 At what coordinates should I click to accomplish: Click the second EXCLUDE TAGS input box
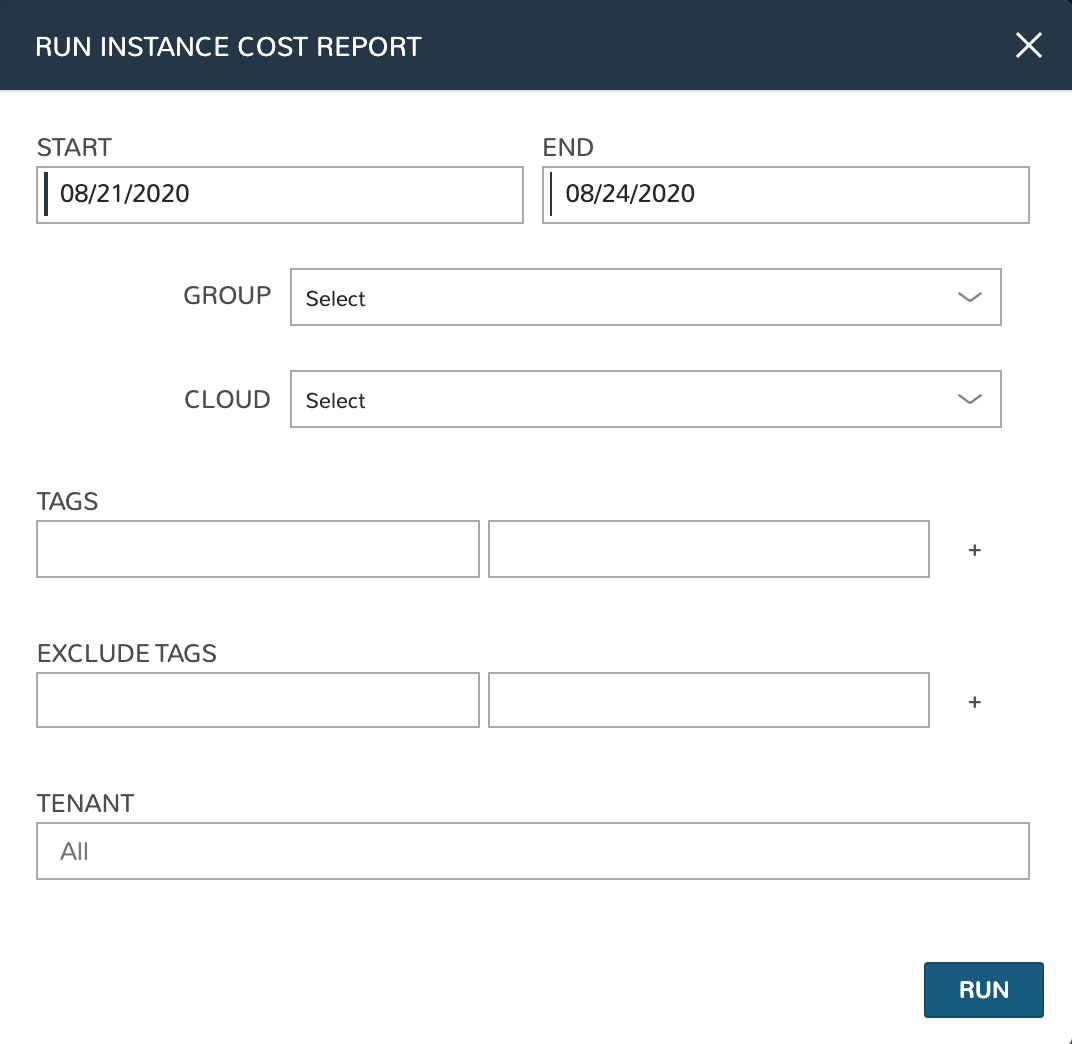pyautogui.click(x=709, y=700)
